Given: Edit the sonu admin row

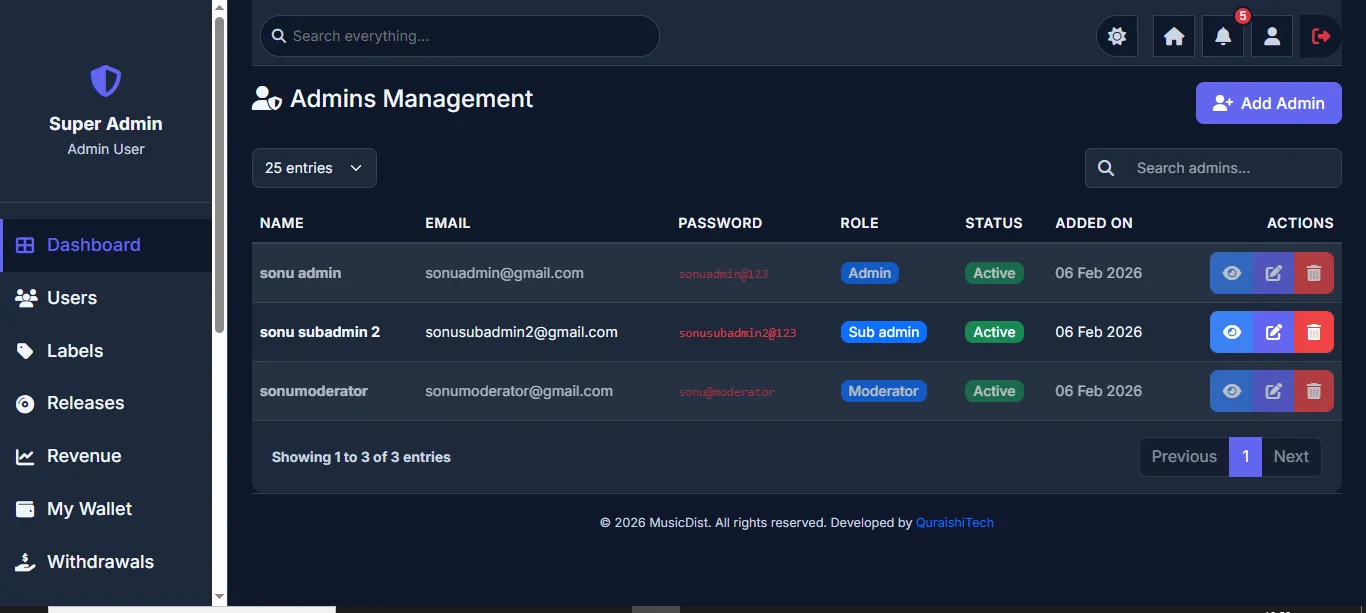Looking at the screenshot, I should (x=1274, y=273).
